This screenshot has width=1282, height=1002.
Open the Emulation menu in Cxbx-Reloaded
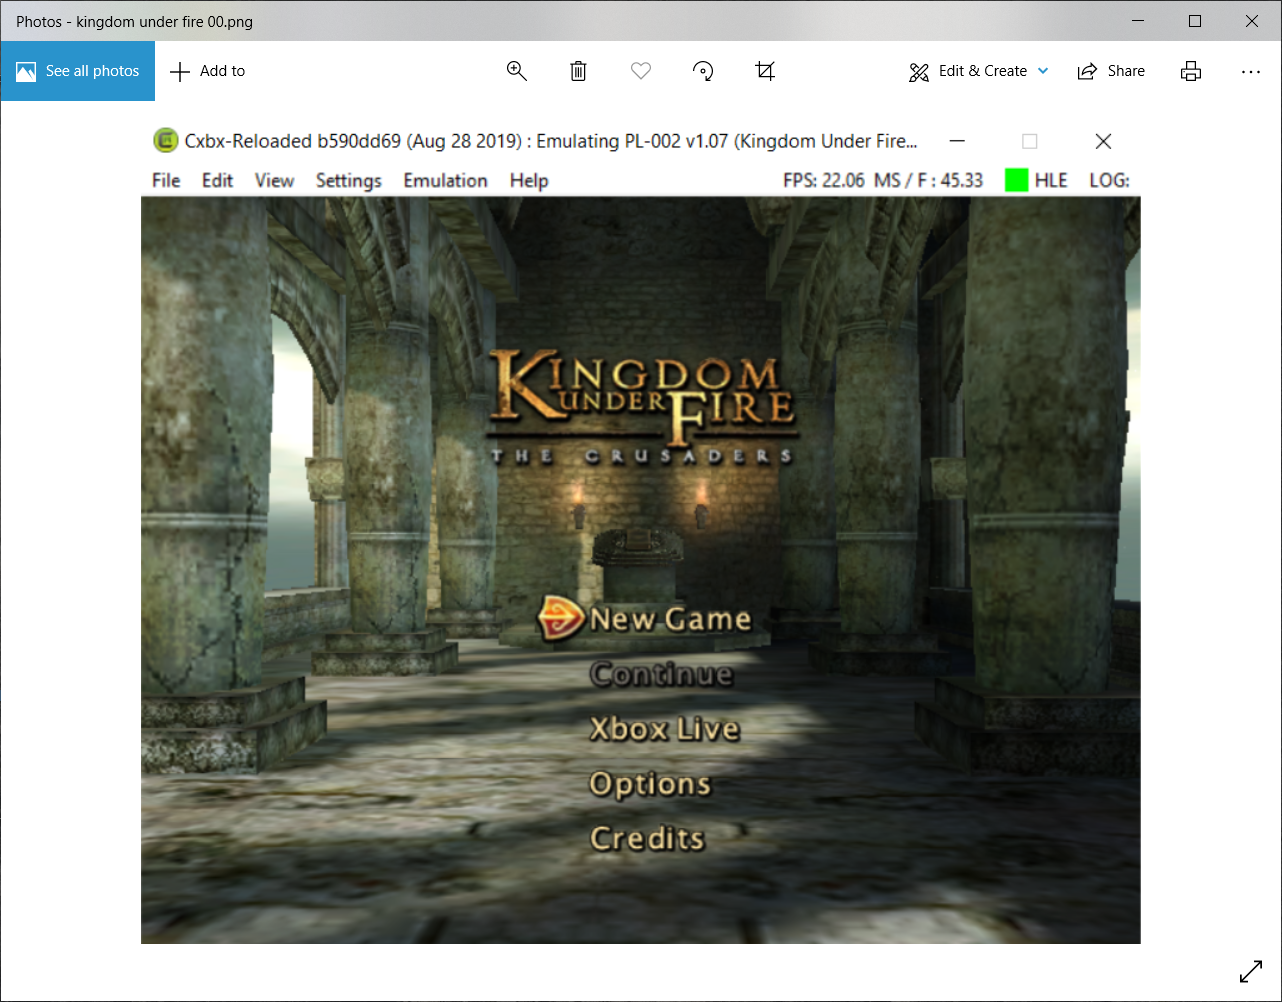click(x=445, y=181)
